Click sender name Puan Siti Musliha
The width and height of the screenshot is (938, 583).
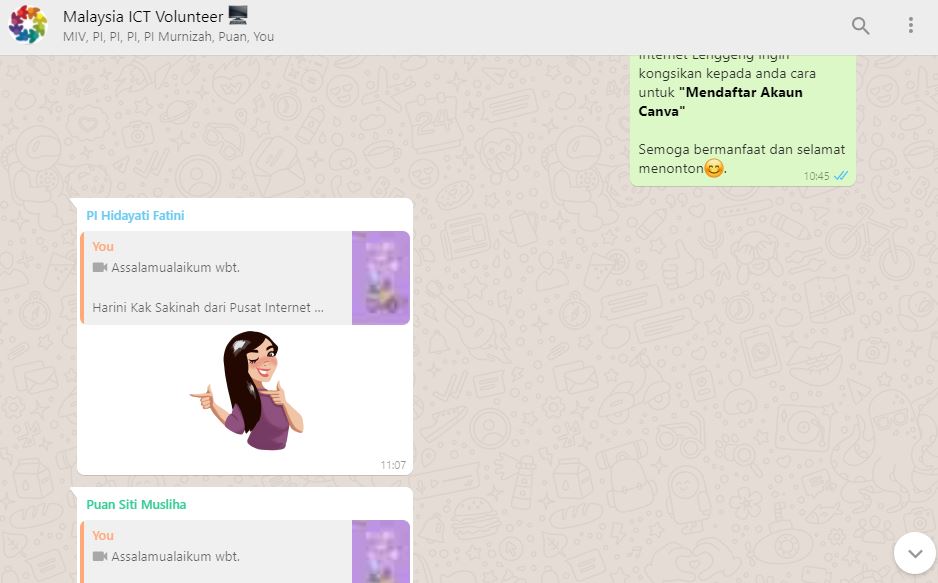(x=136, y=504)
